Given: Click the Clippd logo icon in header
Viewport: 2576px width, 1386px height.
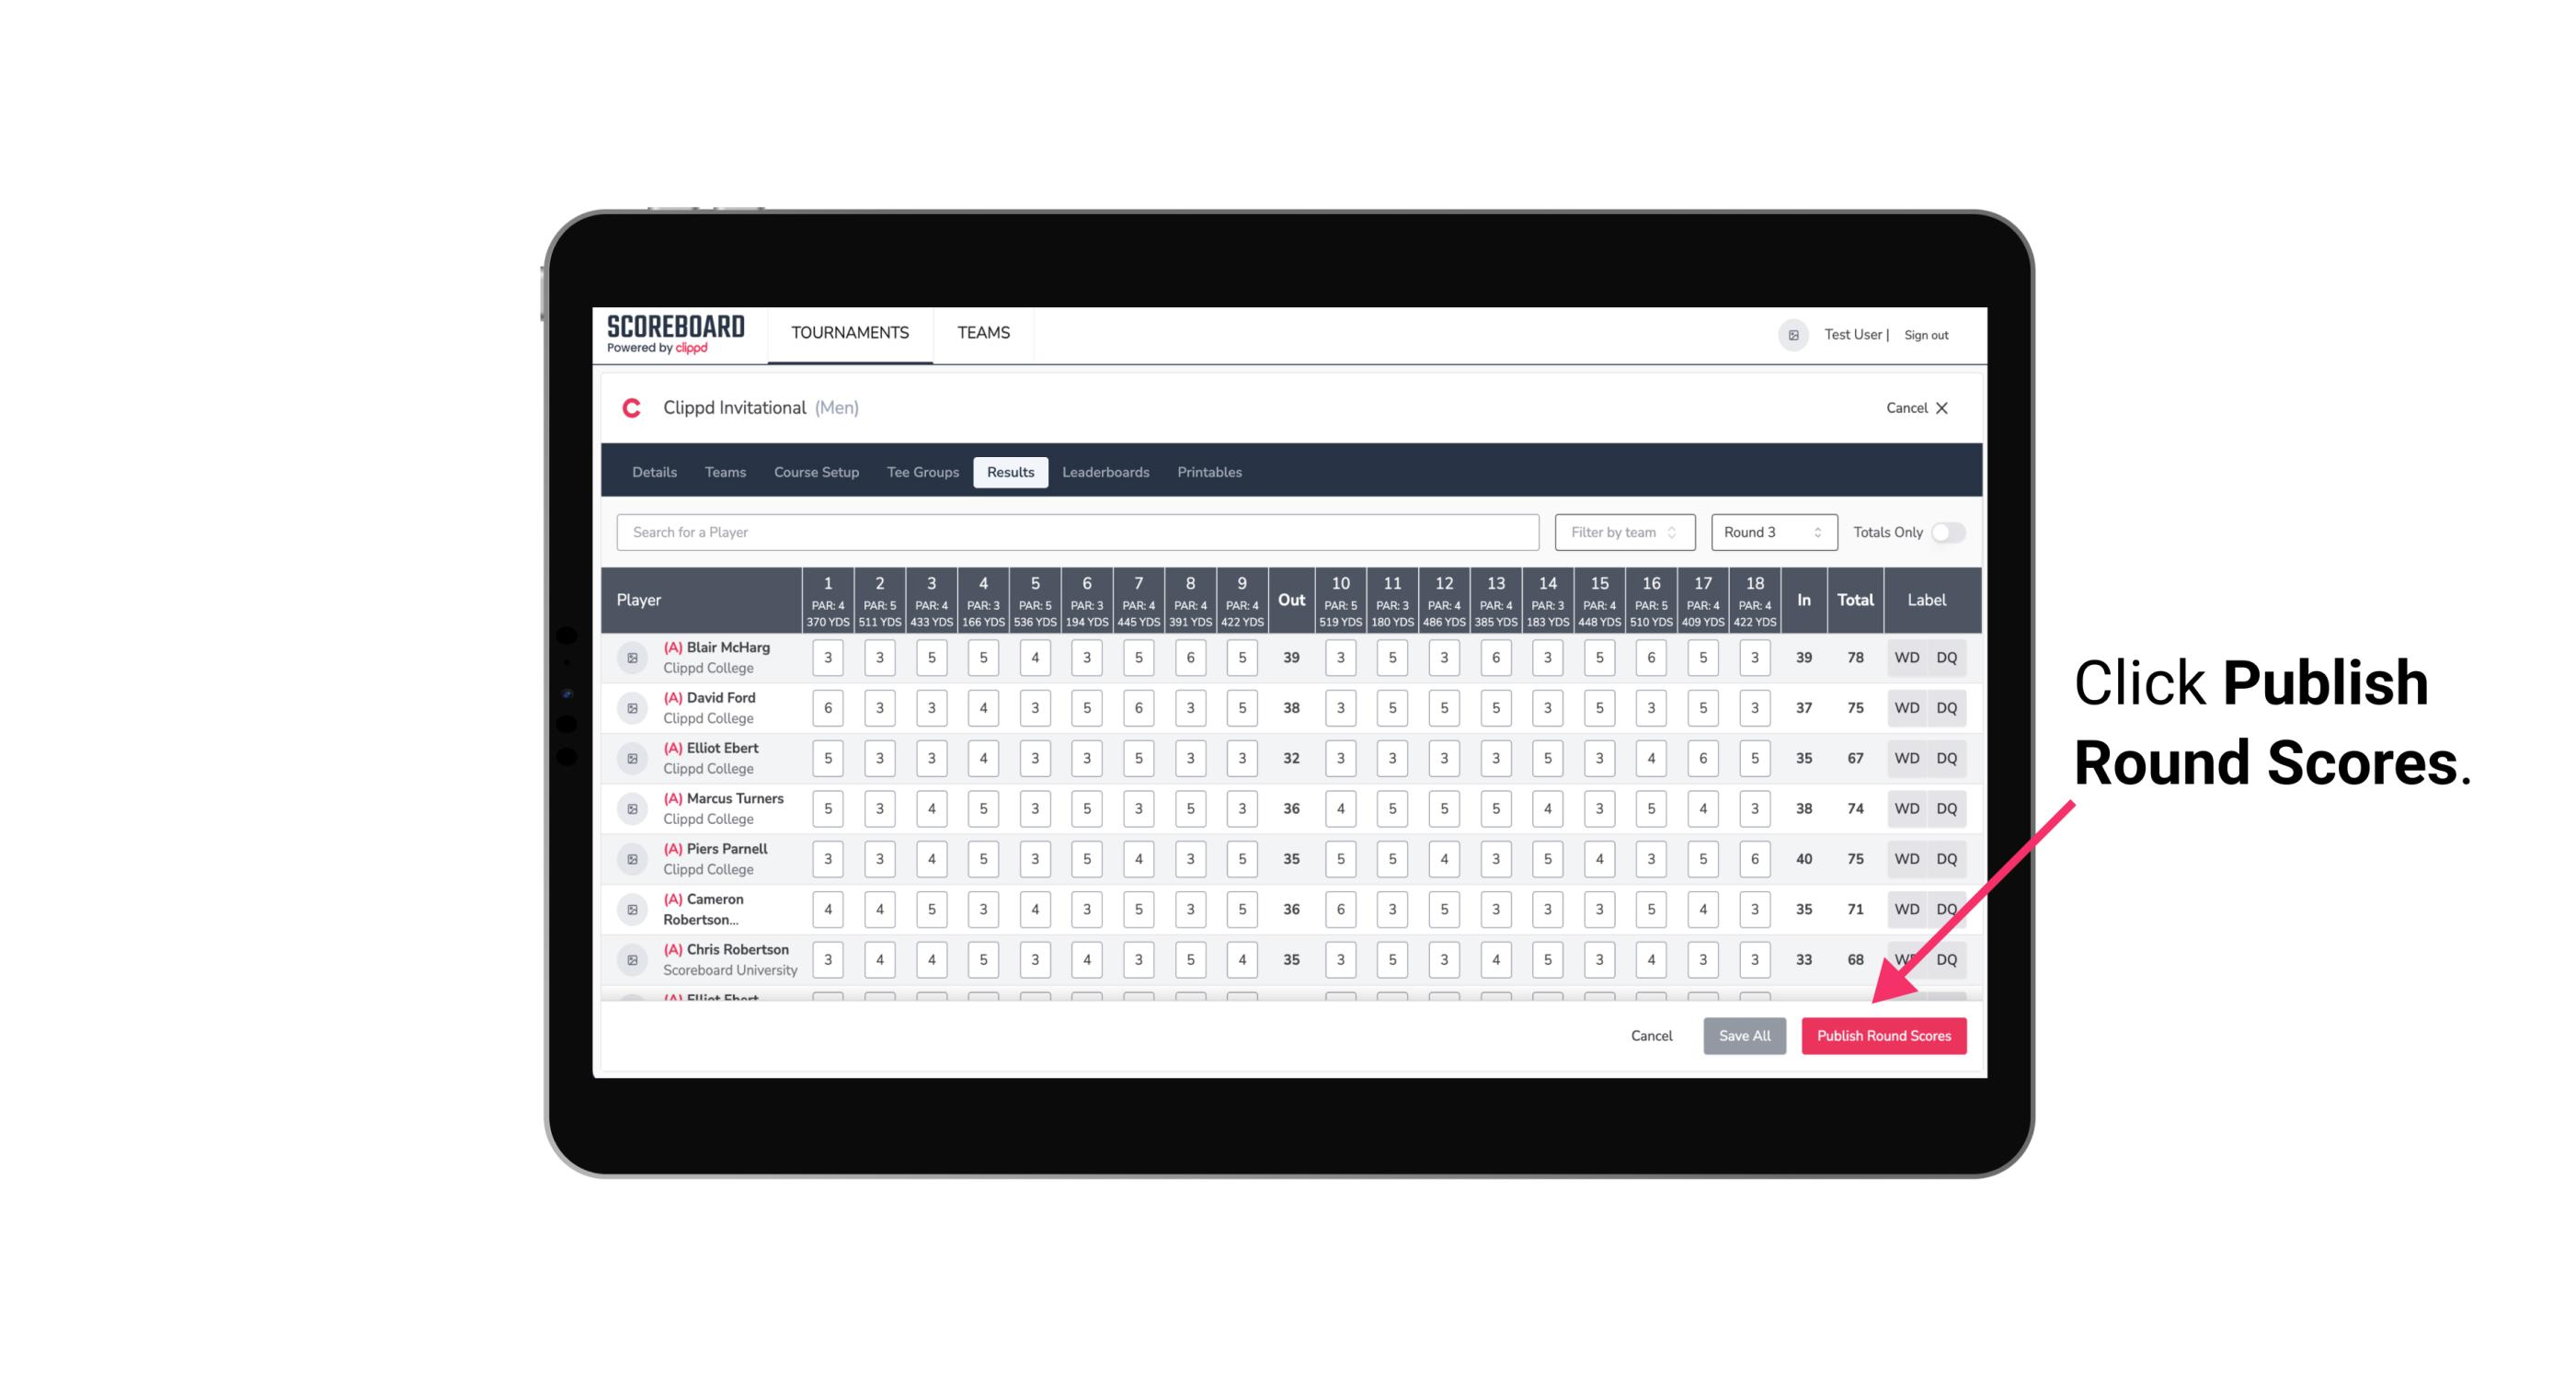Looking at the screenshot, I should point(635,408).
